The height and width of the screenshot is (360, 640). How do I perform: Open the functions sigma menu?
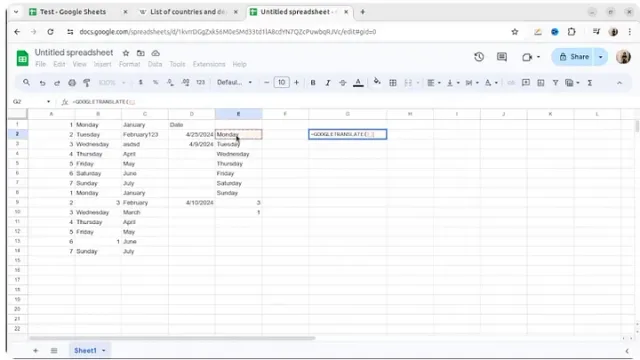point(589,83)
